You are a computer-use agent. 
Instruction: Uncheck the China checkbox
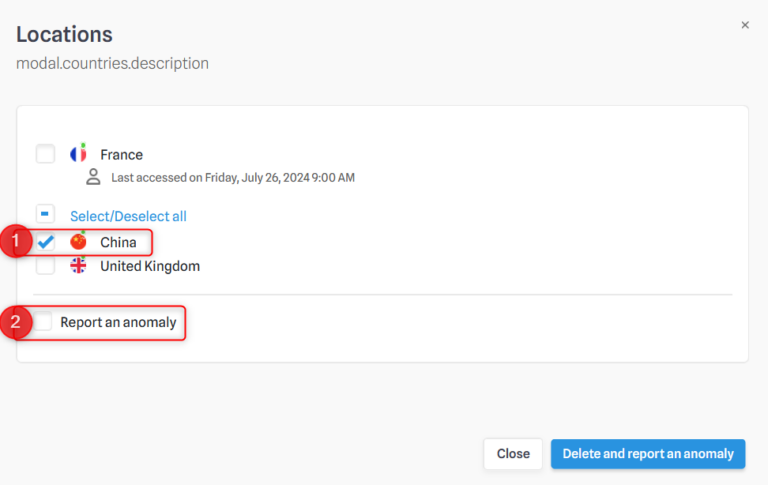tap(45, 242)
